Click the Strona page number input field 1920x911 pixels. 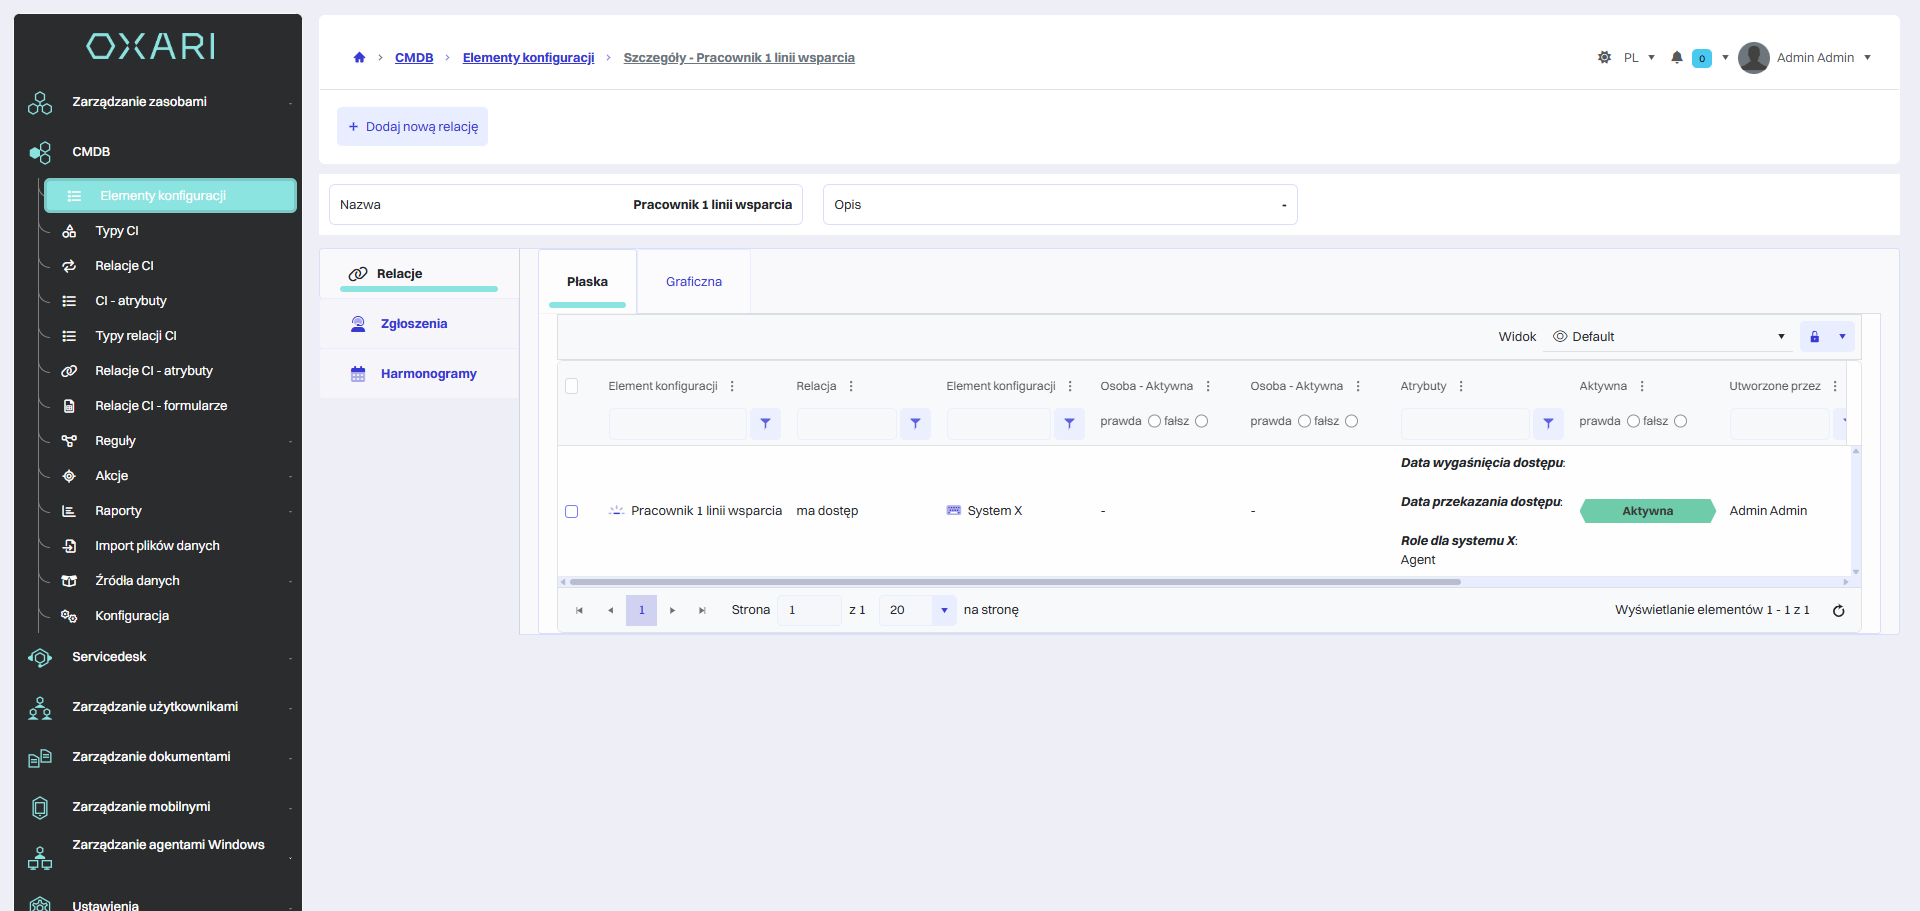pos(809,611)
